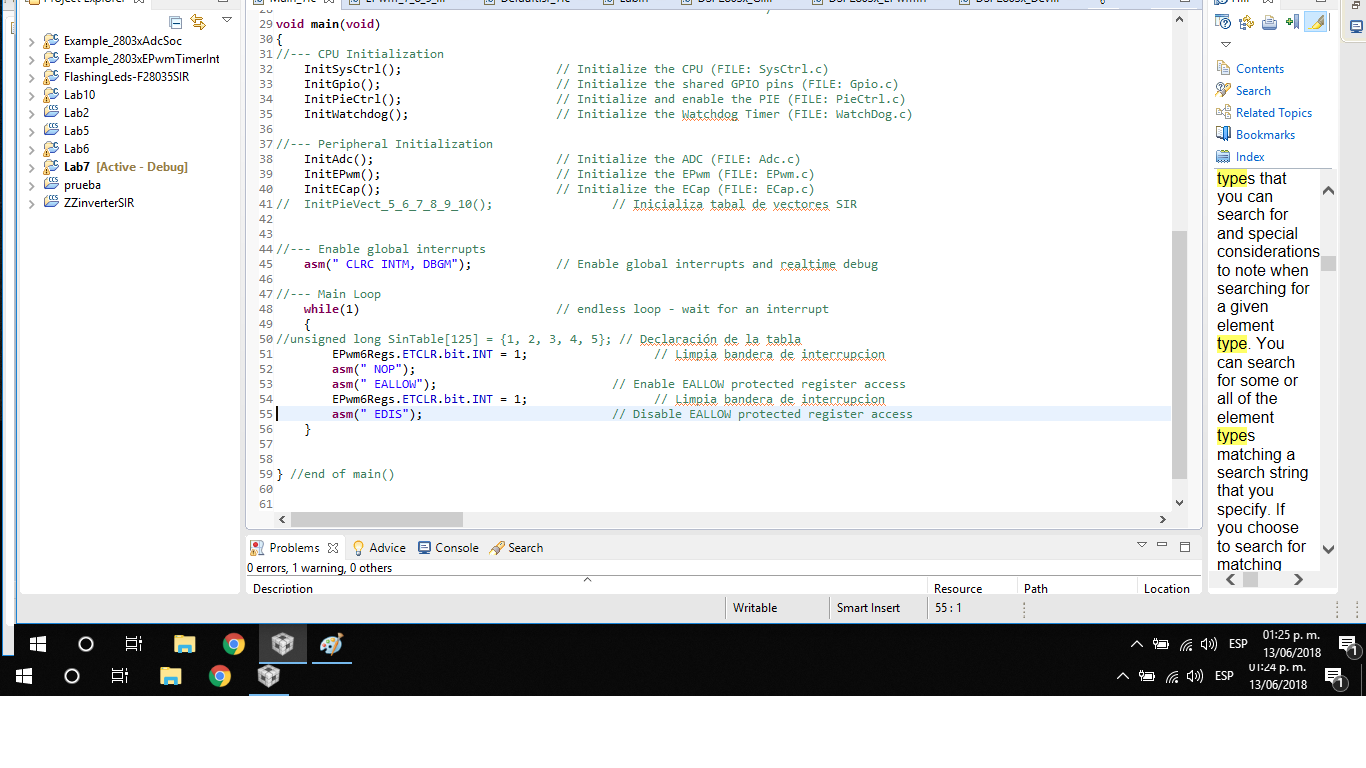
Task: Open File Explorer in the taskbar containing Paint
Action: click(185, 644)
